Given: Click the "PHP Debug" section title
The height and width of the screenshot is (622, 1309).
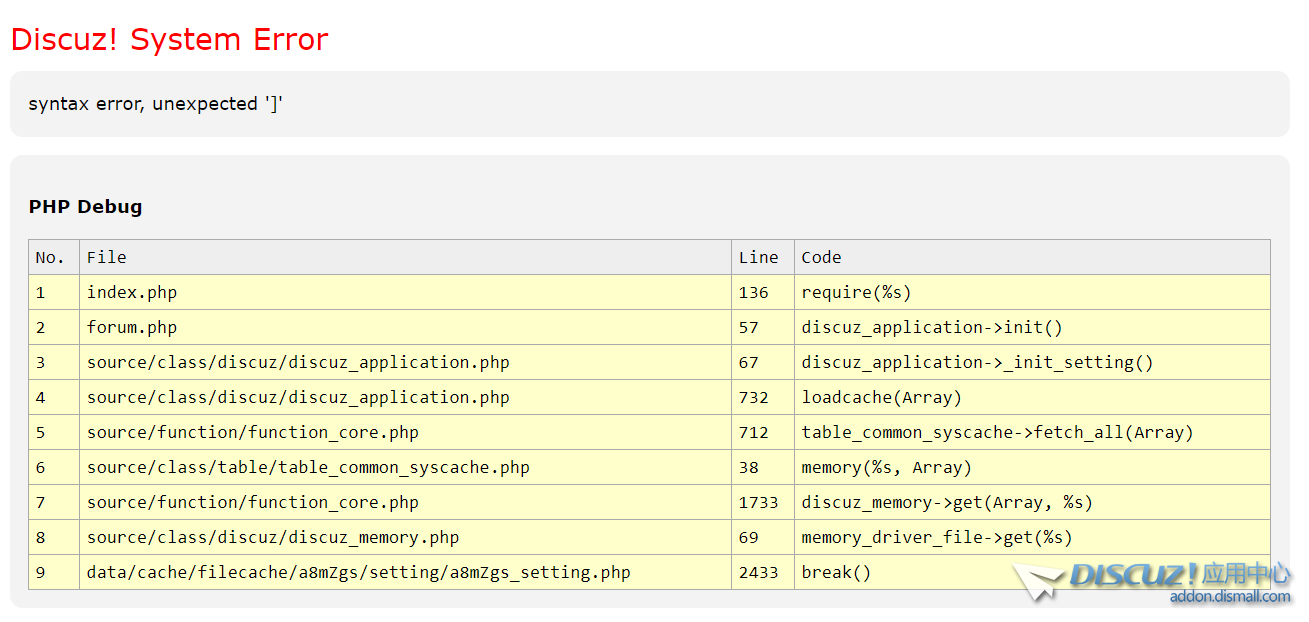Looking at the screenshot, I should click(85, 206).
